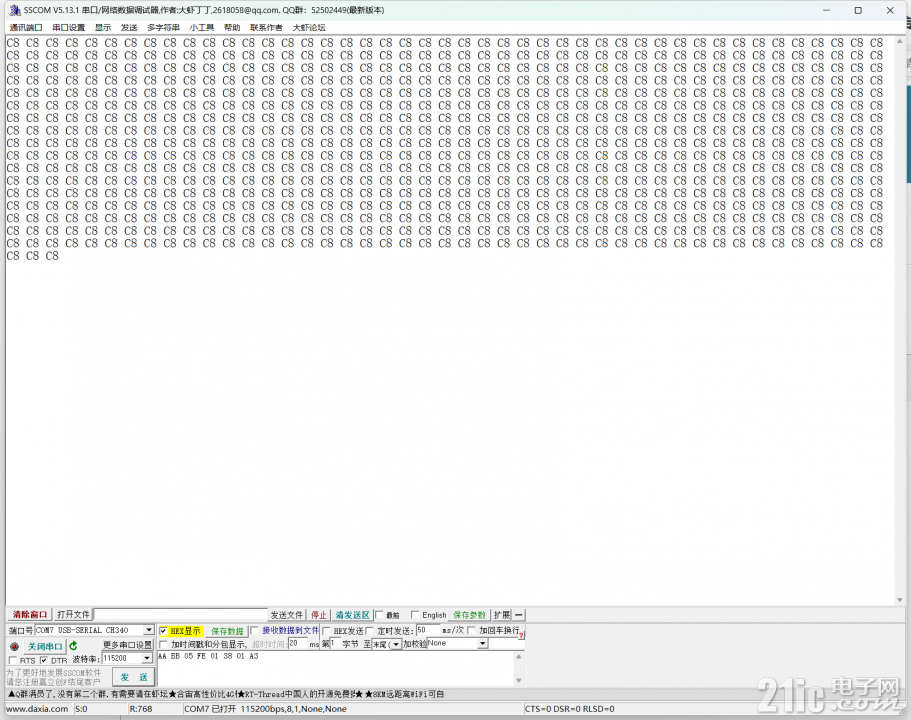The height and width of the screenshot is (720, 911).
Task: Click the 扩展 button
Action: pos(502,615)
